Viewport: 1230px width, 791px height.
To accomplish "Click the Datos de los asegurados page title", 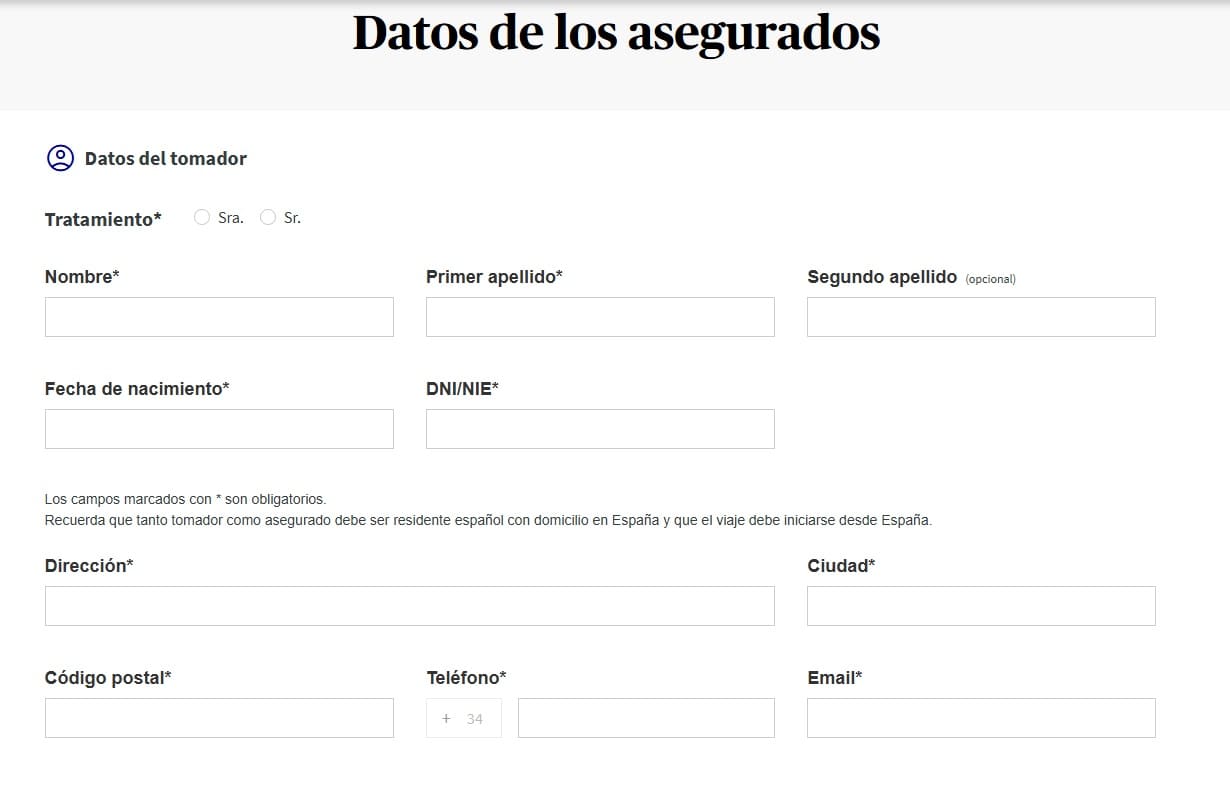I will tap(616, 32).
